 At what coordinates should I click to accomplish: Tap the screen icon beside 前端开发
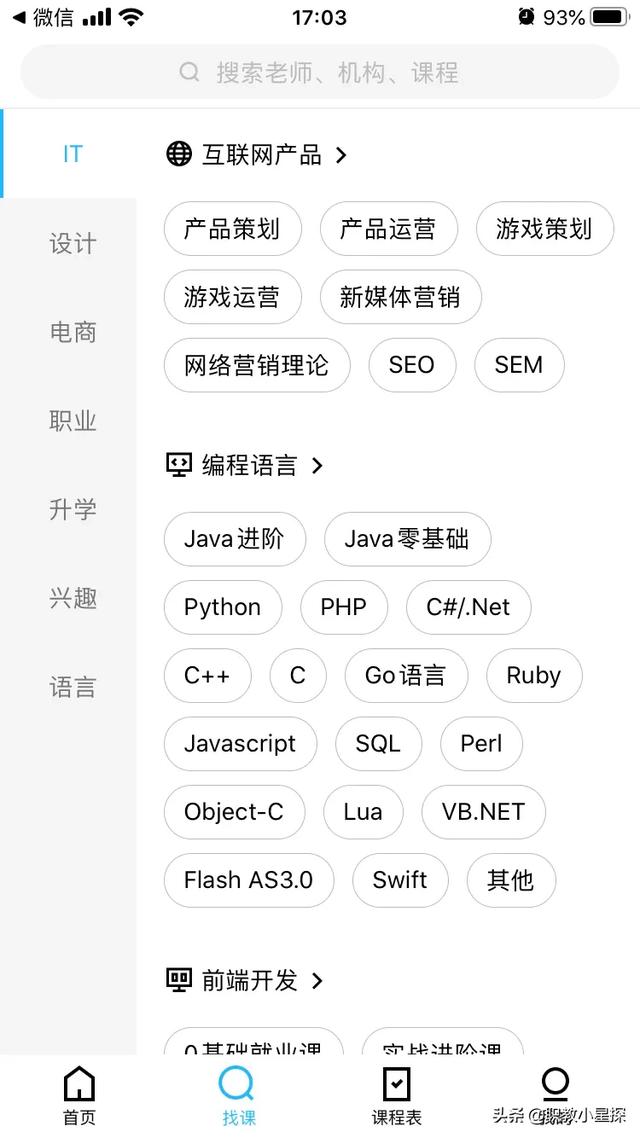tap(179, 981)
